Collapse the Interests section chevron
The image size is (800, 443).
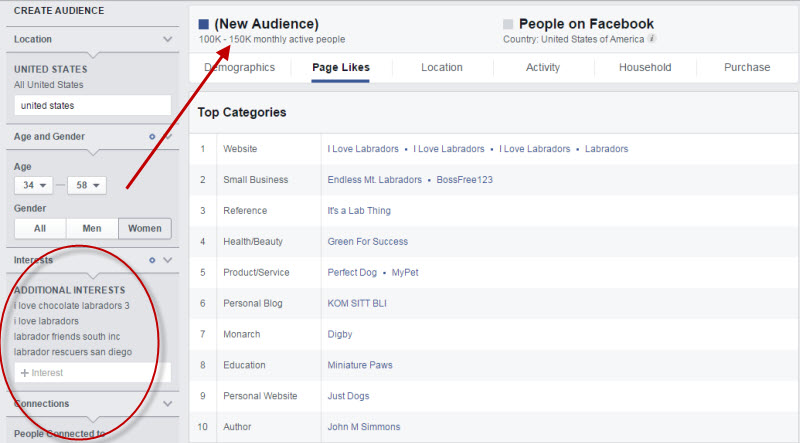pyautogui.click(x=167, y=260)
